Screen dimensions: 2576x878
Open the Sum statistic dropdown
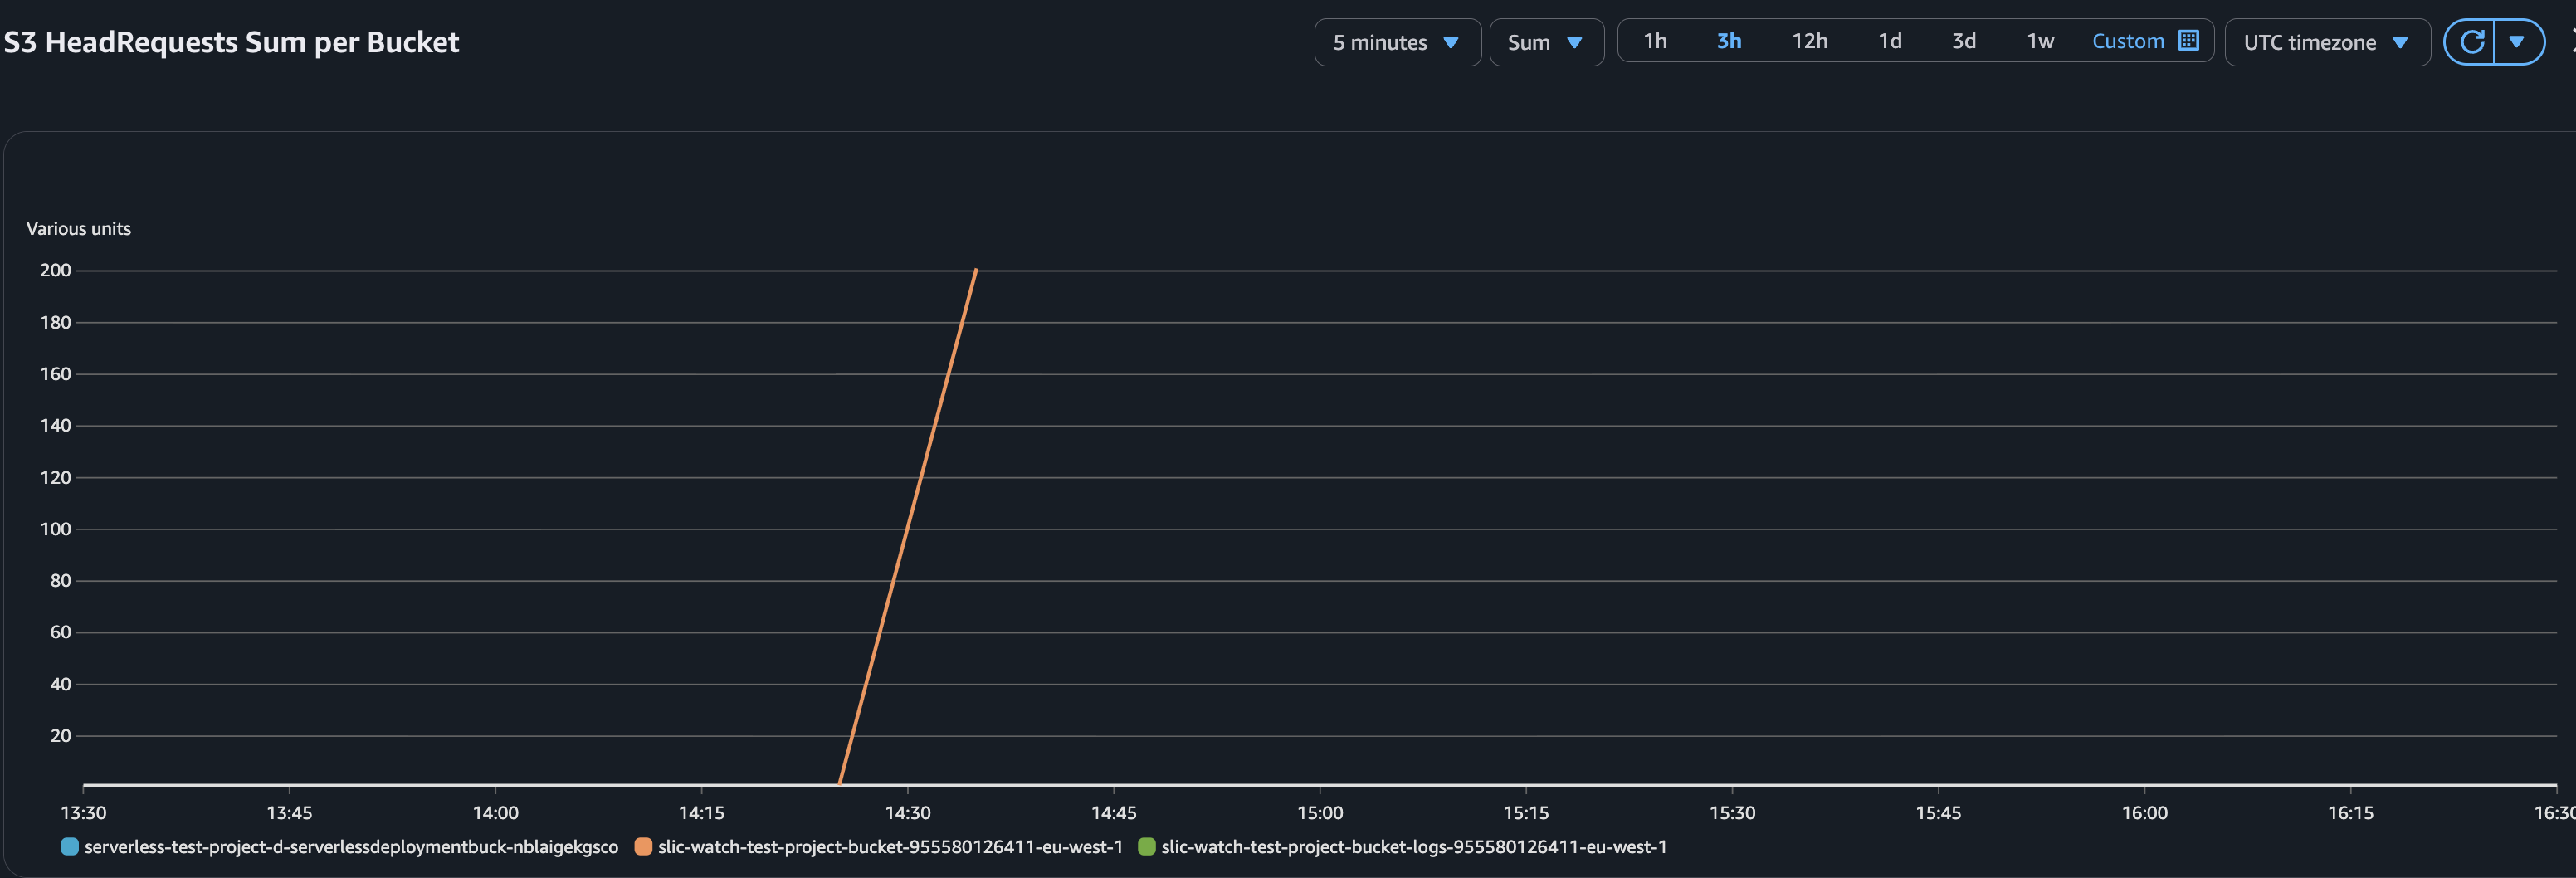[x=1546, y=42]
